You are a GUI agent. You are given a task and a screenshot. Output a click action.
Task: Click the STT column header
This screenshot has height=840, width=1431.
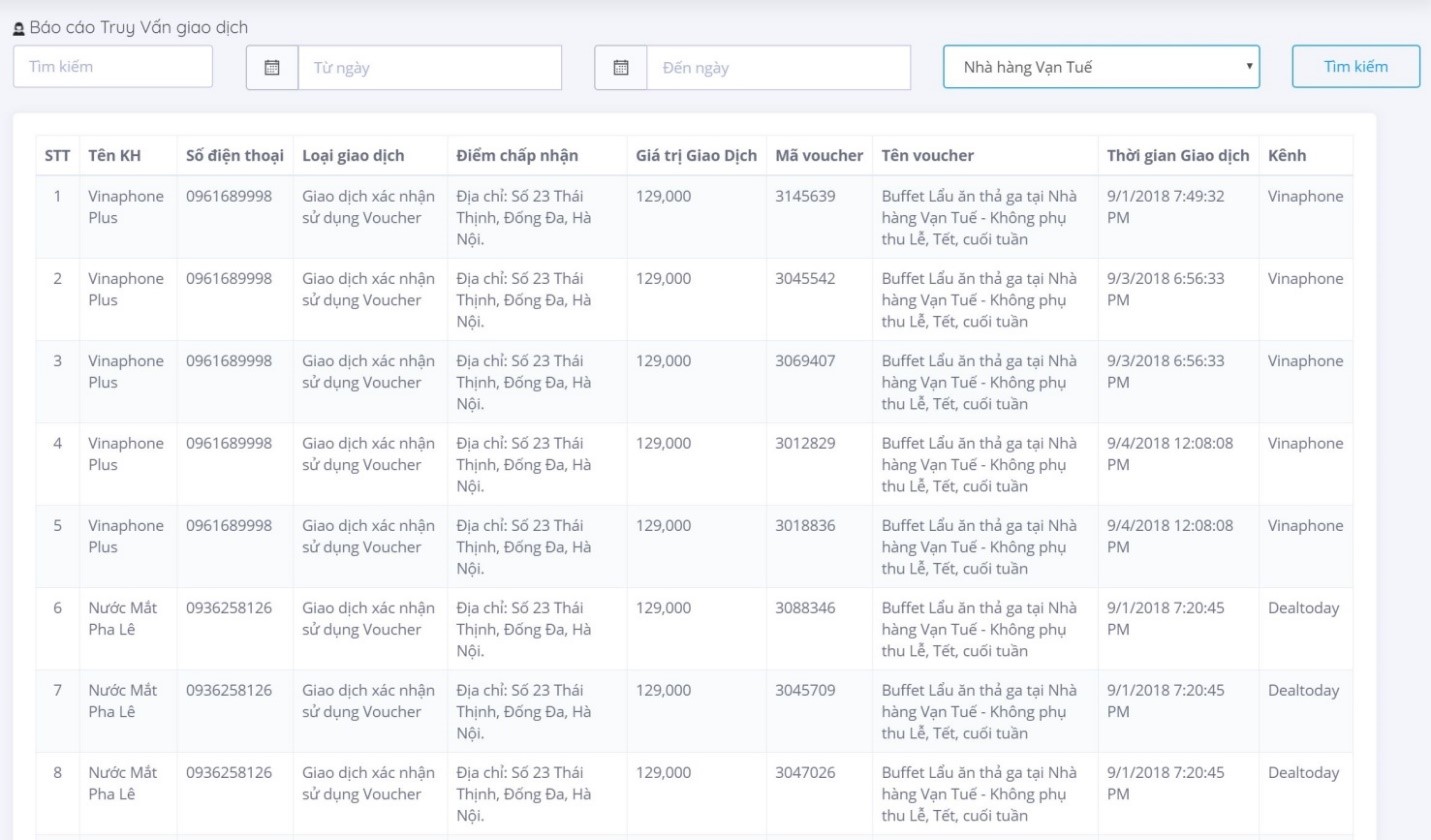pos(58,156)
